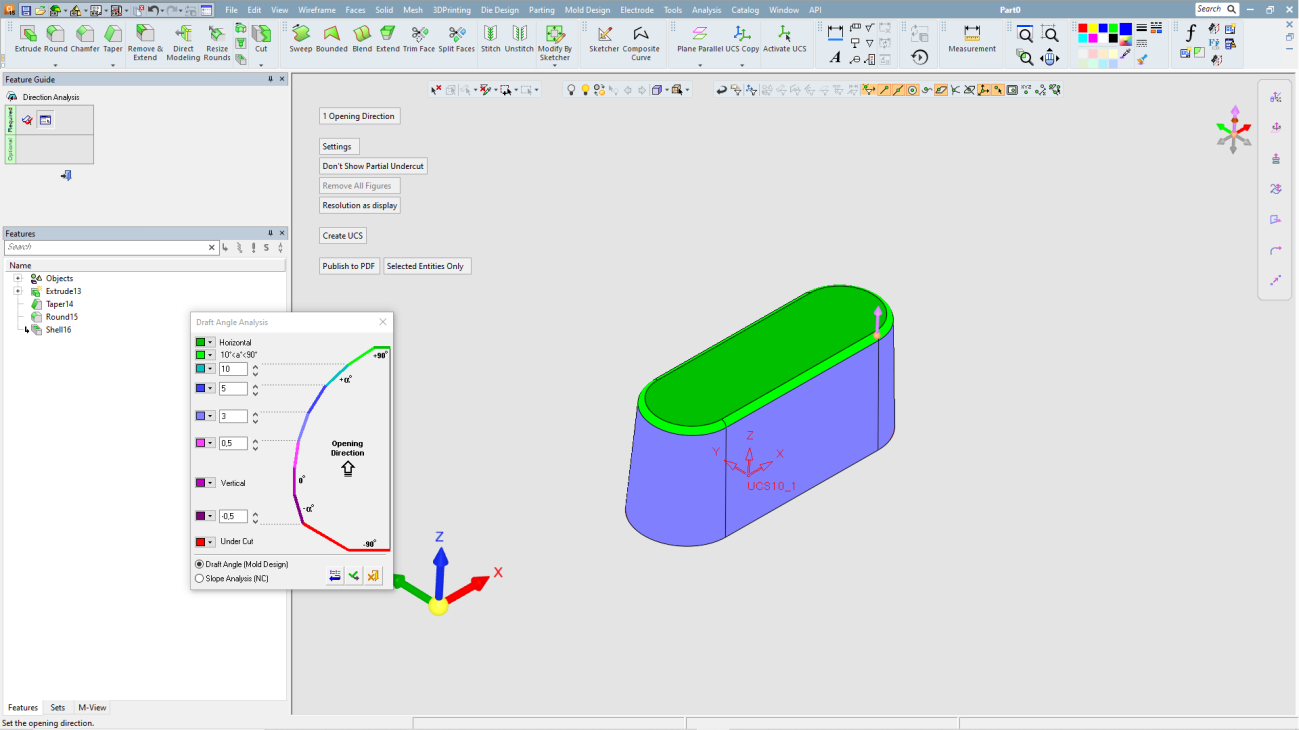
Task: Click the Publish to PDF button
Action: coord(348,266)
